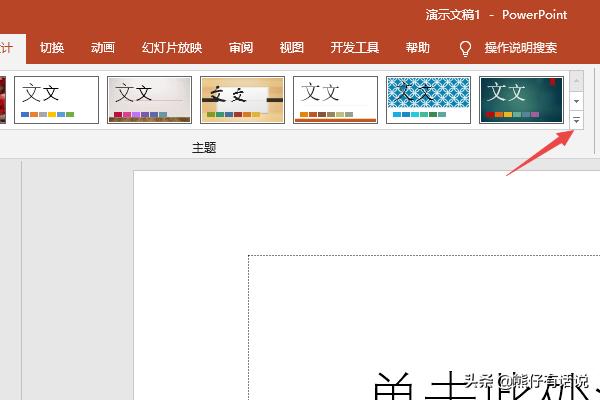Expand the full themes gallery
Viewport: 600px width, 400px height.
[x=576, y=120]
